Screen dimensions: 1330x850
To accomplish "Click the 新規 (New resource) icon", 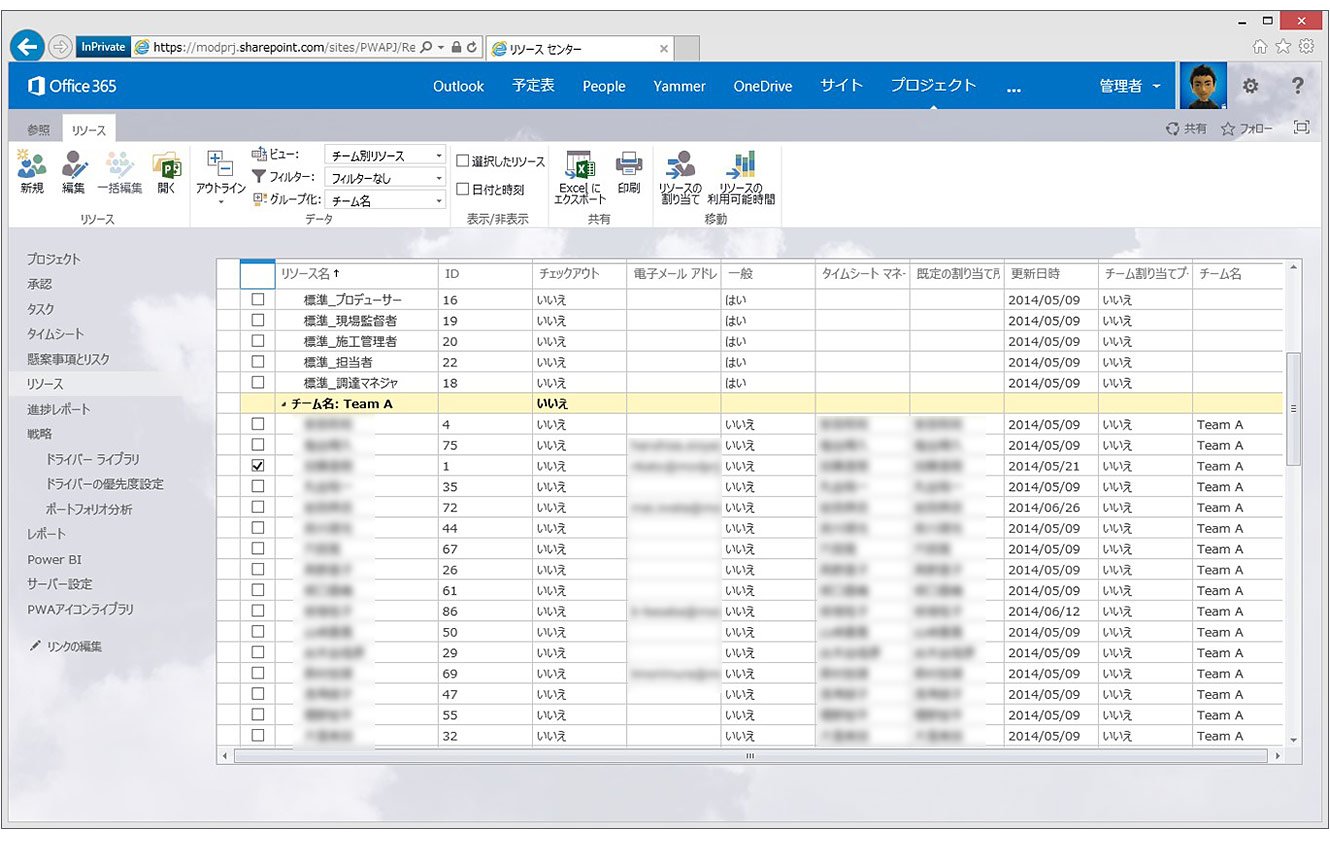I will point(32,165).
